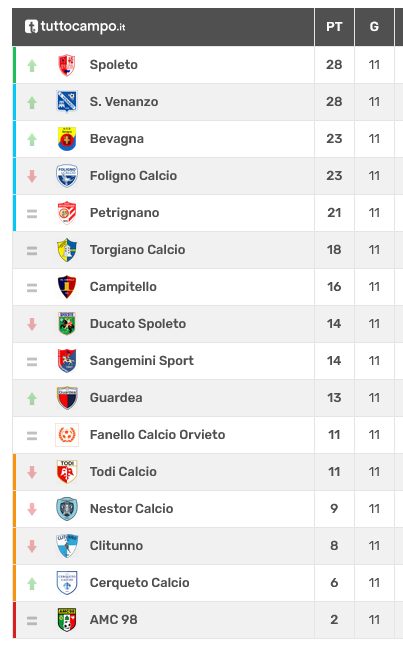Sort by the G column header
The height and width of the screenshot is (649, 403).
pos(374,26)
